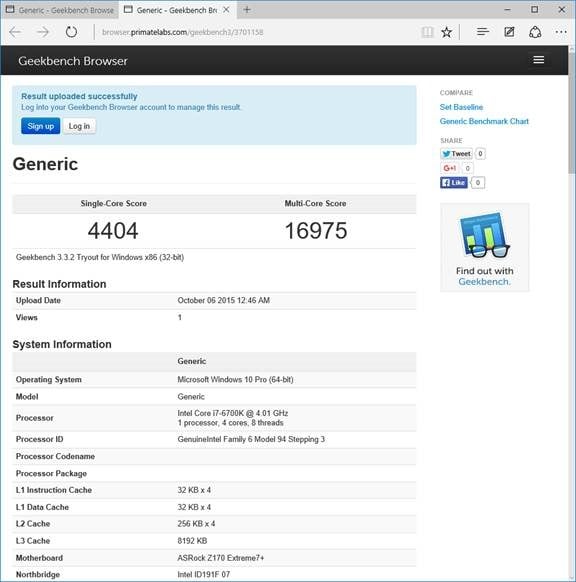Click the Log in button
This screenshot has height=582, width=576.
tap(79, 126)
